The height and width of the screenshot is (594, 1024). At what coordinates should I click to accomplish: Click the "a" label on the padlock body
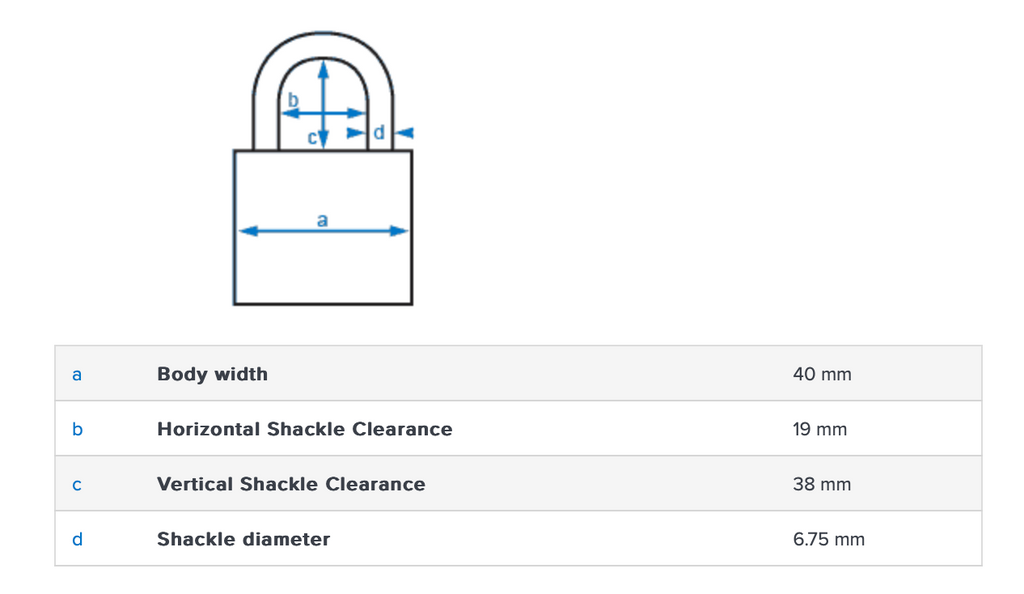coord(322,219)
